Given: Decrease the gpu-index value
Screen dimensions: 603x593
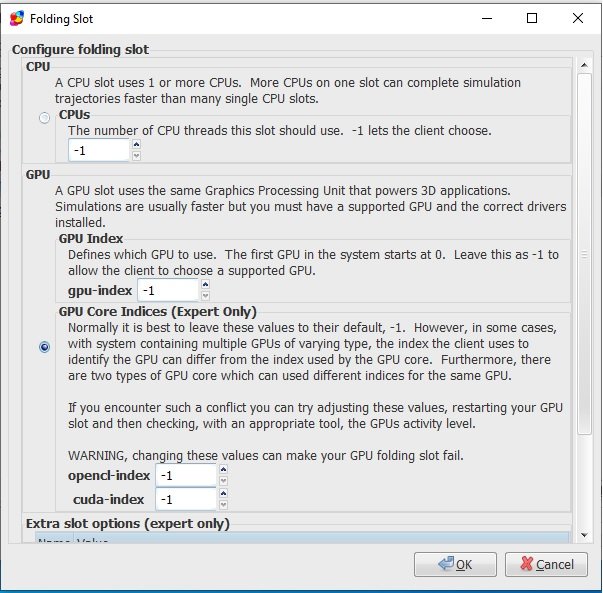Looking at the screenshot, I should tap(205, 296).
